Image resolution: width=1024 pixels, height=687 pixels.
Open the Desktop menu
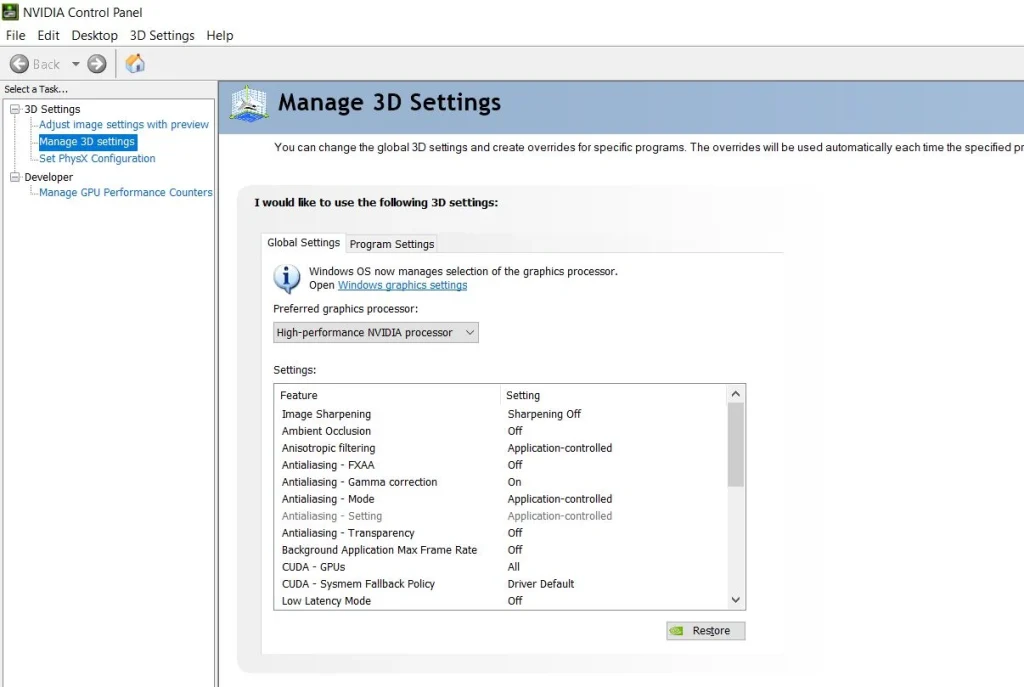click(x=95, y=35)
